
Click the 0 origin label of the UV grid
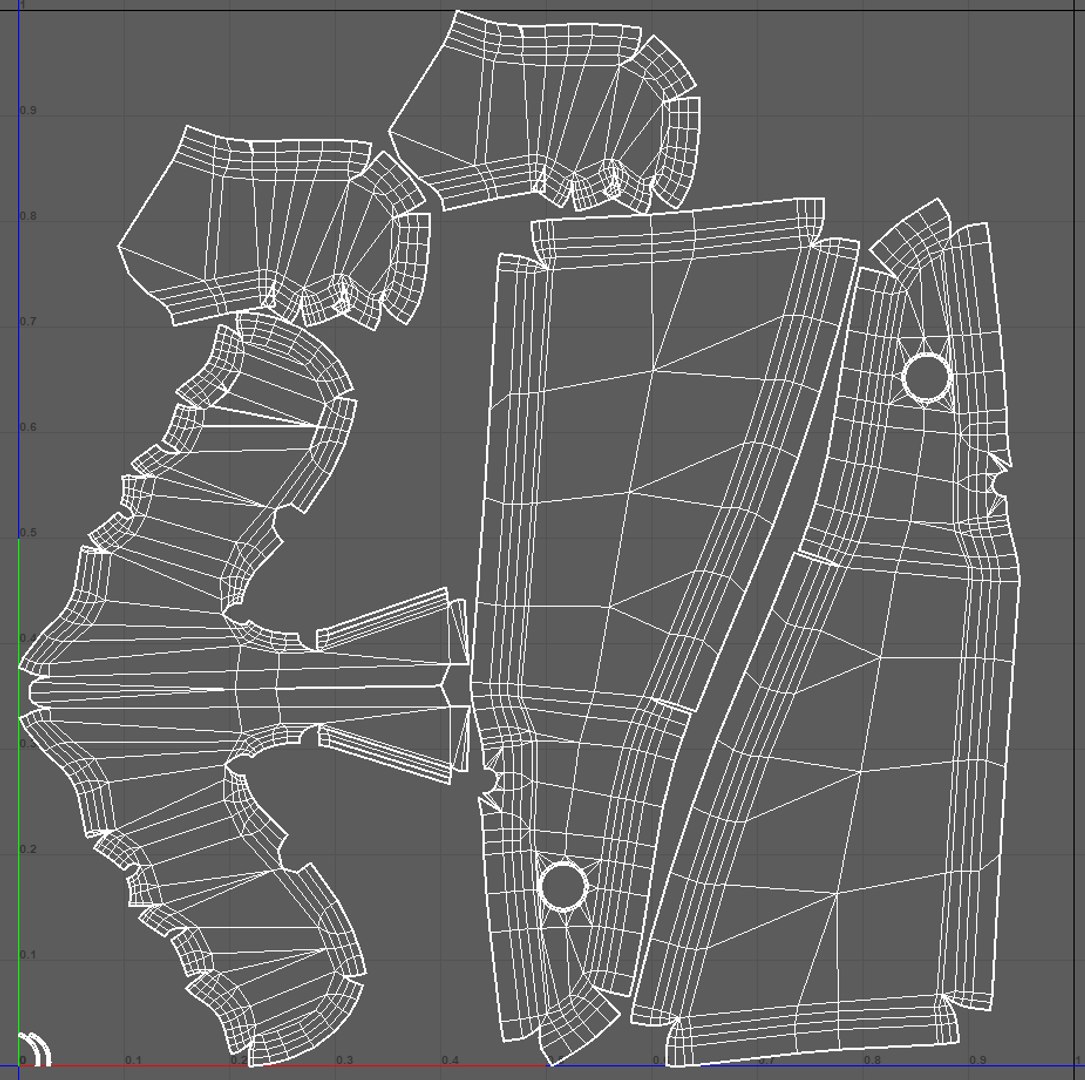pos(23,1060)
